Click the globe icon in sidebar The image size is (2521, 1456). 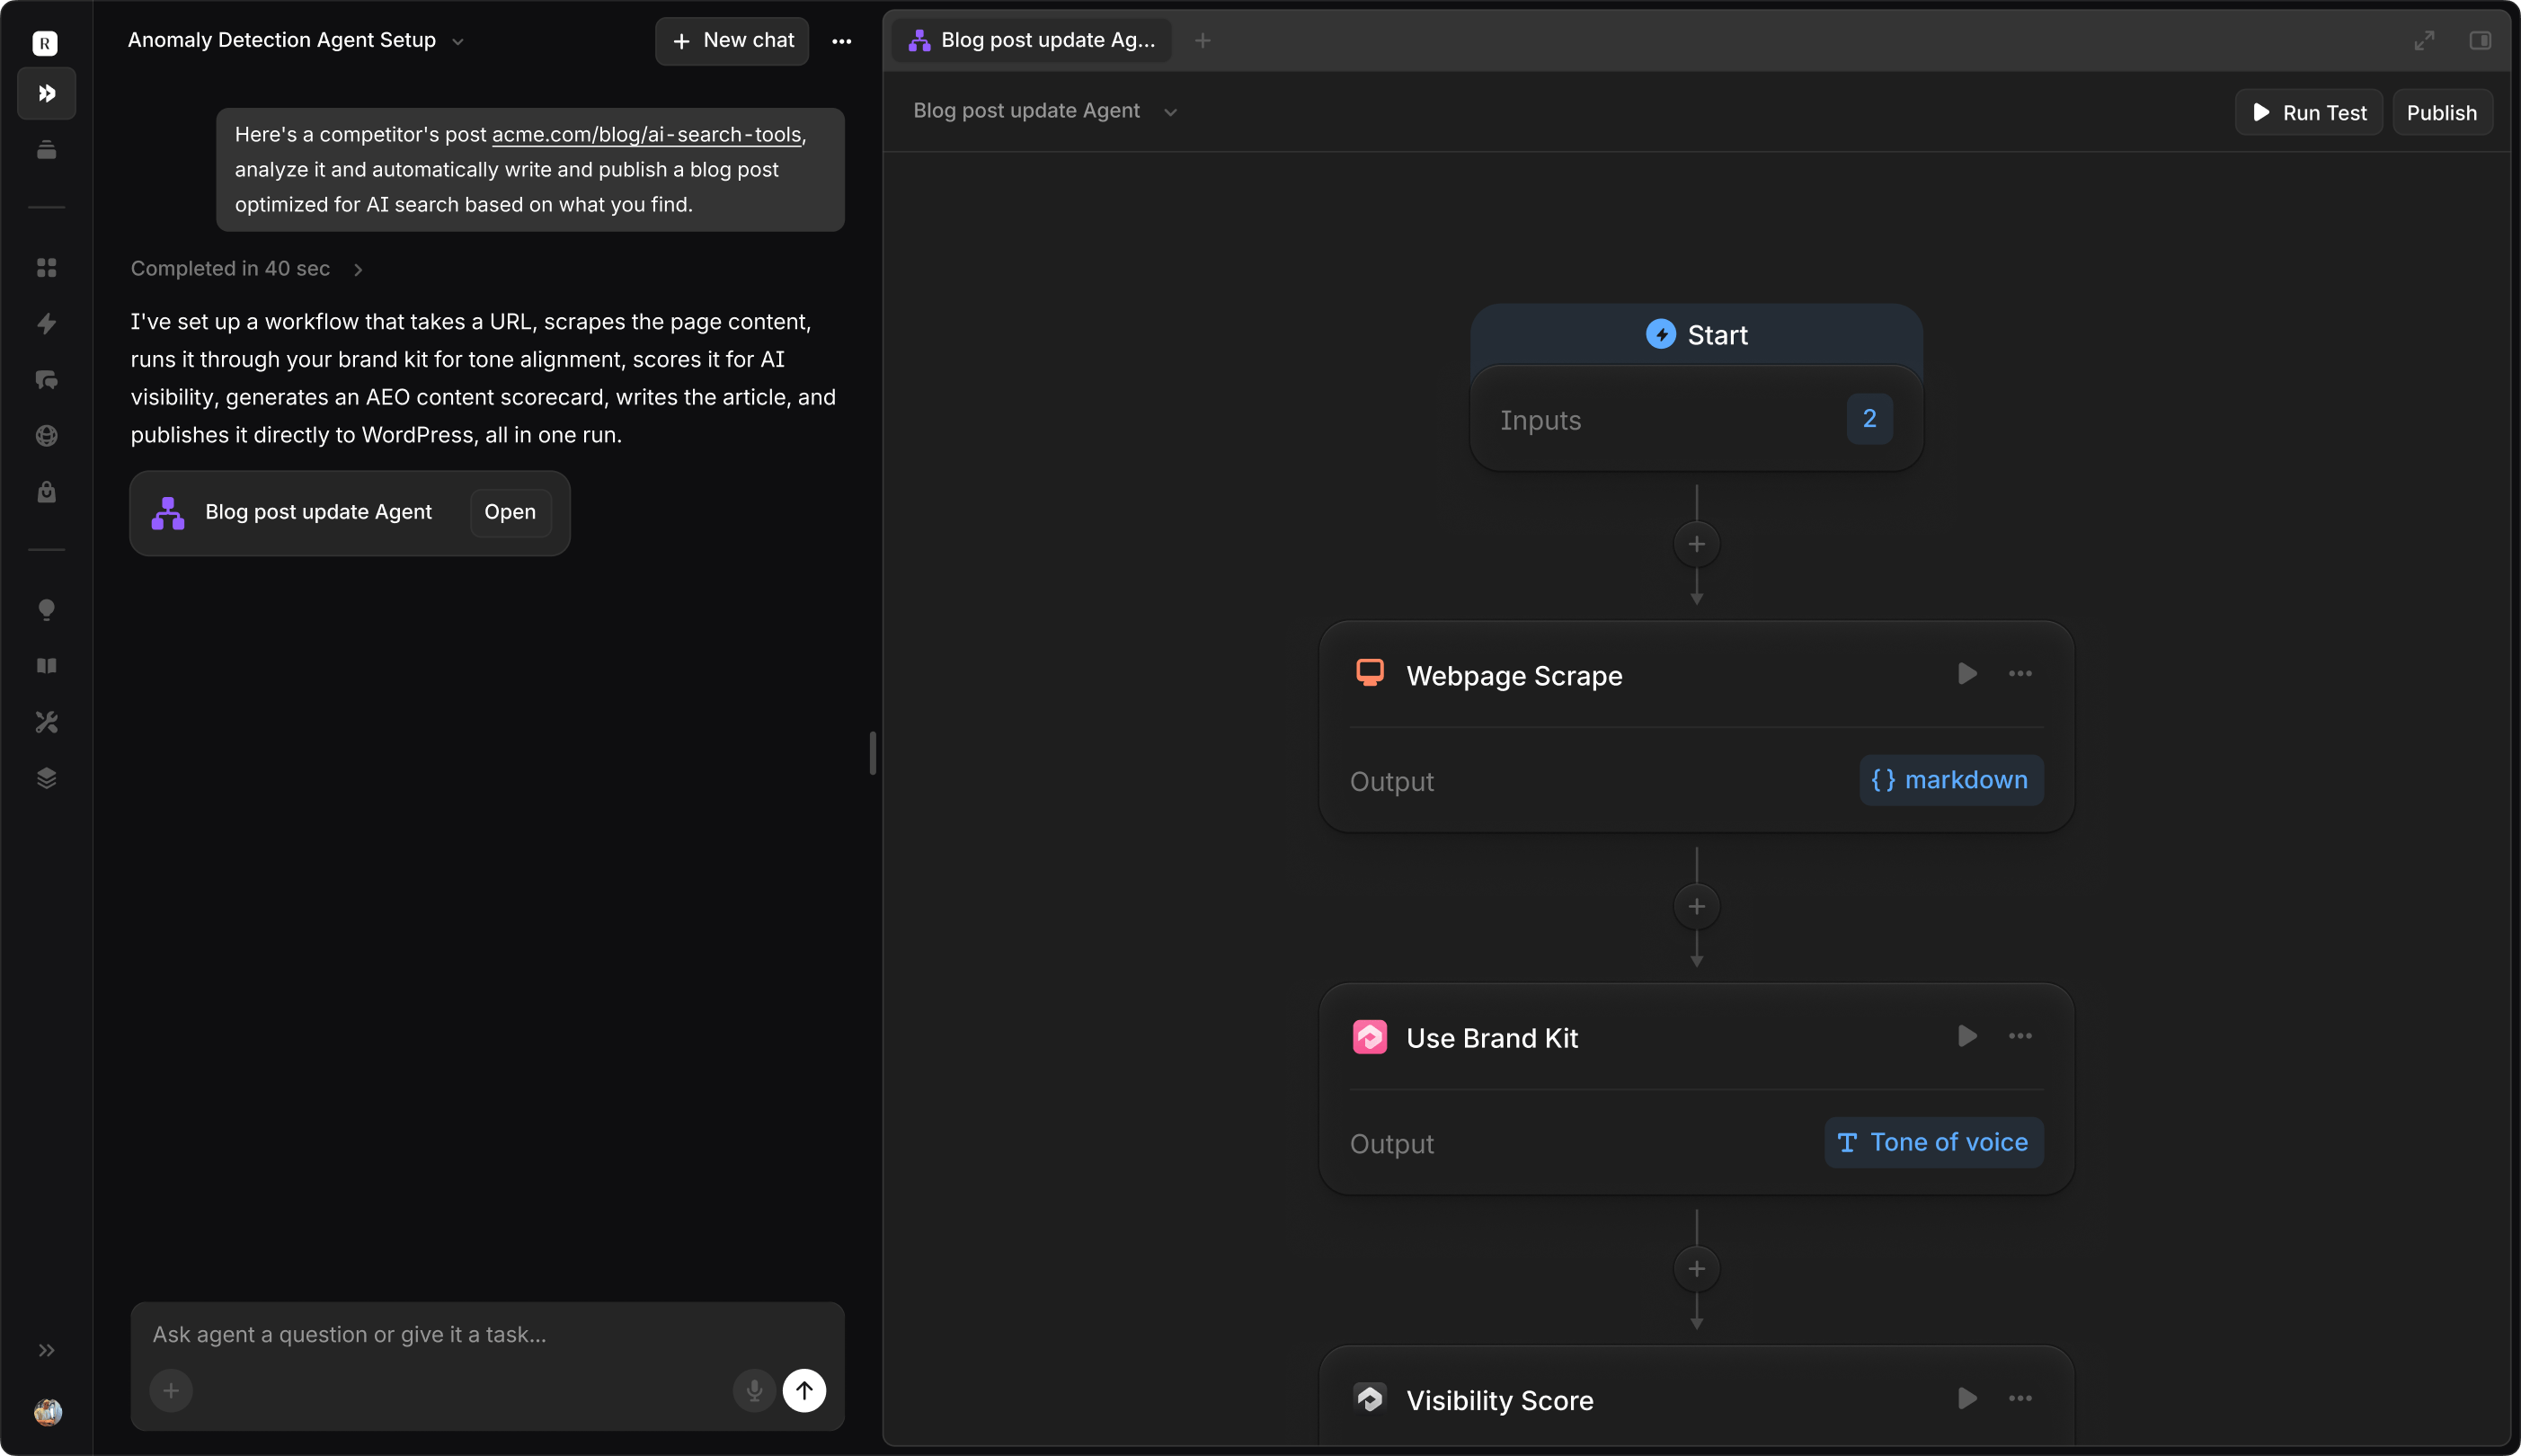[x=46, y=435]
